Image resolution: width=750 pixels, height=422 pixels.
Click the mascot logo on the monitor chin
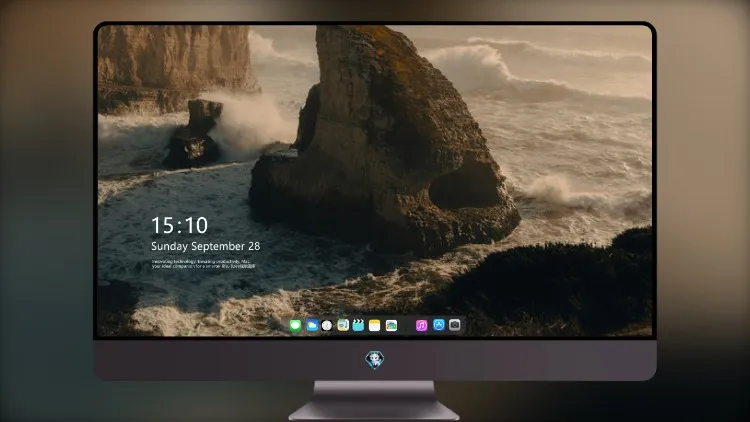375,360
